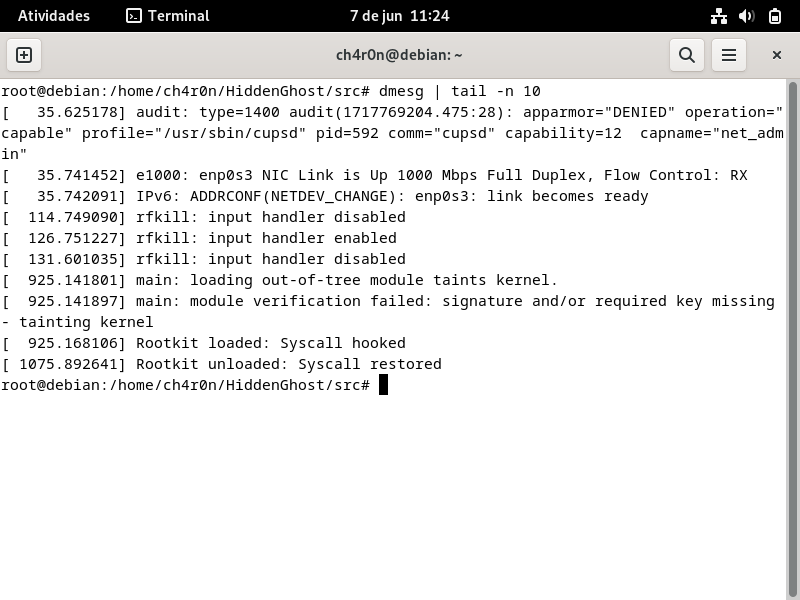Open the terminal hamburger menu
Screen dimensions: 800x600
(x=729, y=55)
